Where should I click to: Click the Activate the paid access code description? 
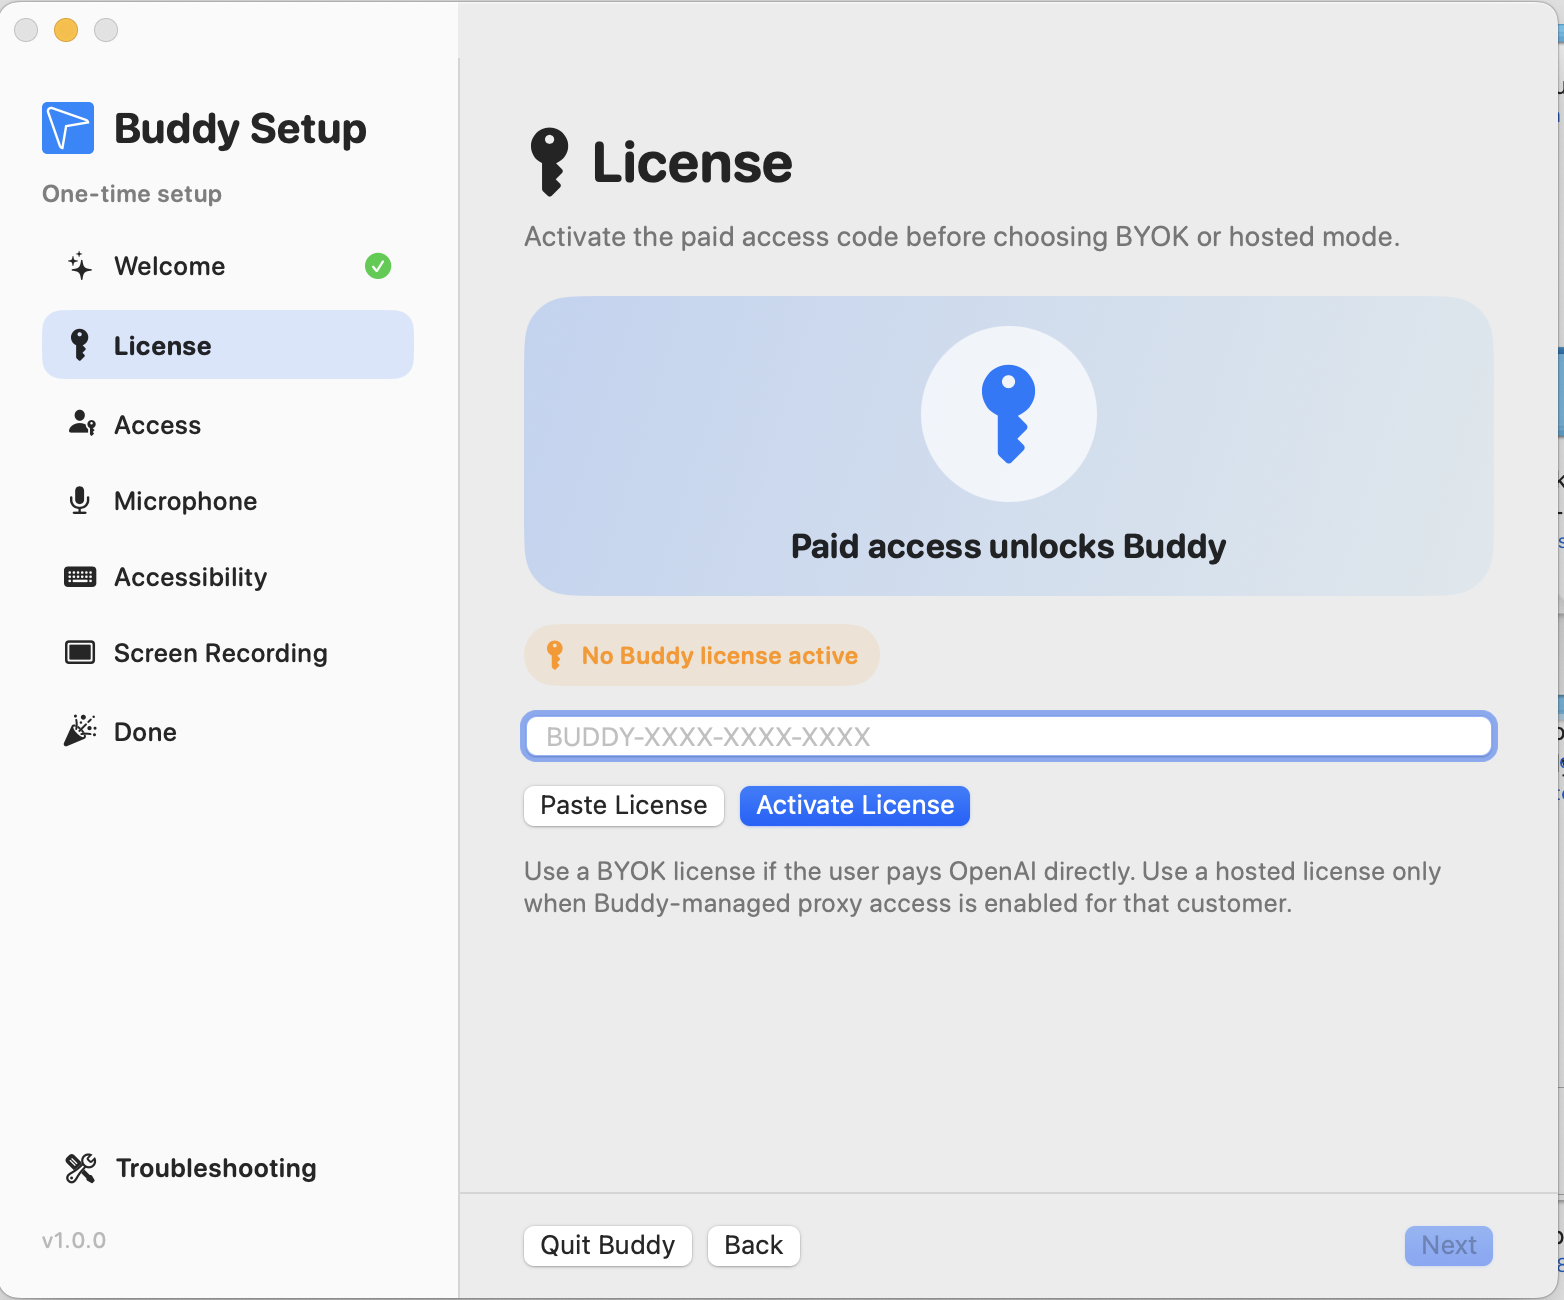pos(962,237)
